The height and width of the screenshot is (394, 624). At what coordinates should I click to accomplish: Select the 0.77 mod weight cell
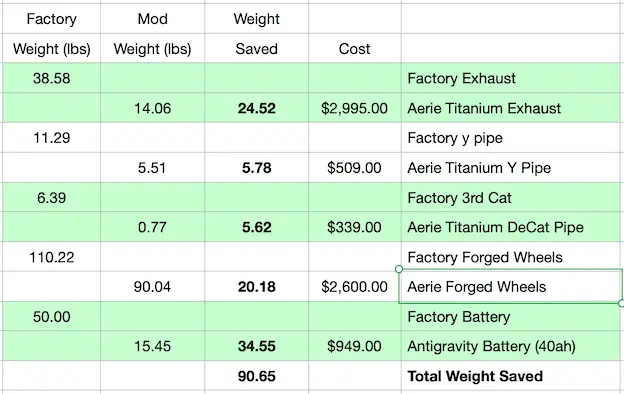coord(152,227)
